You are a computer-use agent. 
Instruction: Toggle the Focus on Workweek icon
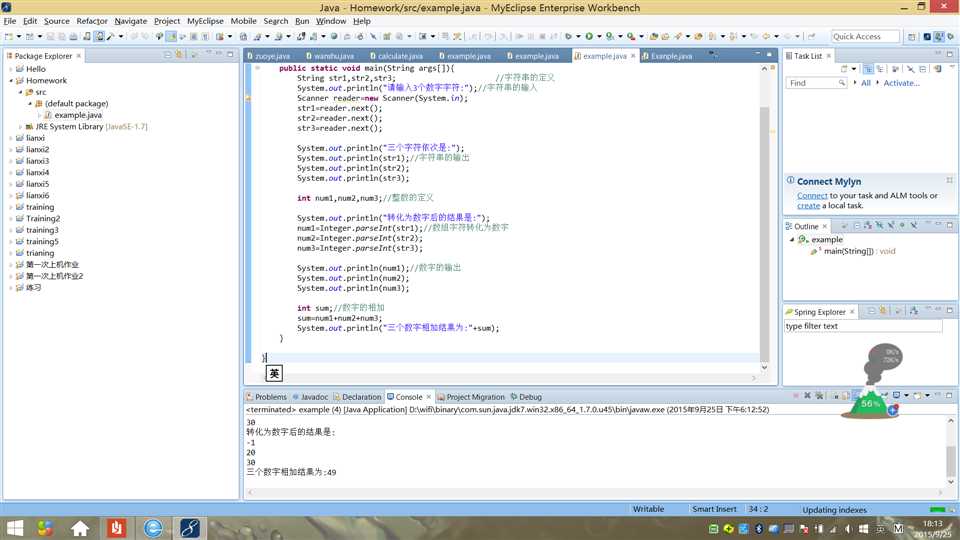click(895, 69)
